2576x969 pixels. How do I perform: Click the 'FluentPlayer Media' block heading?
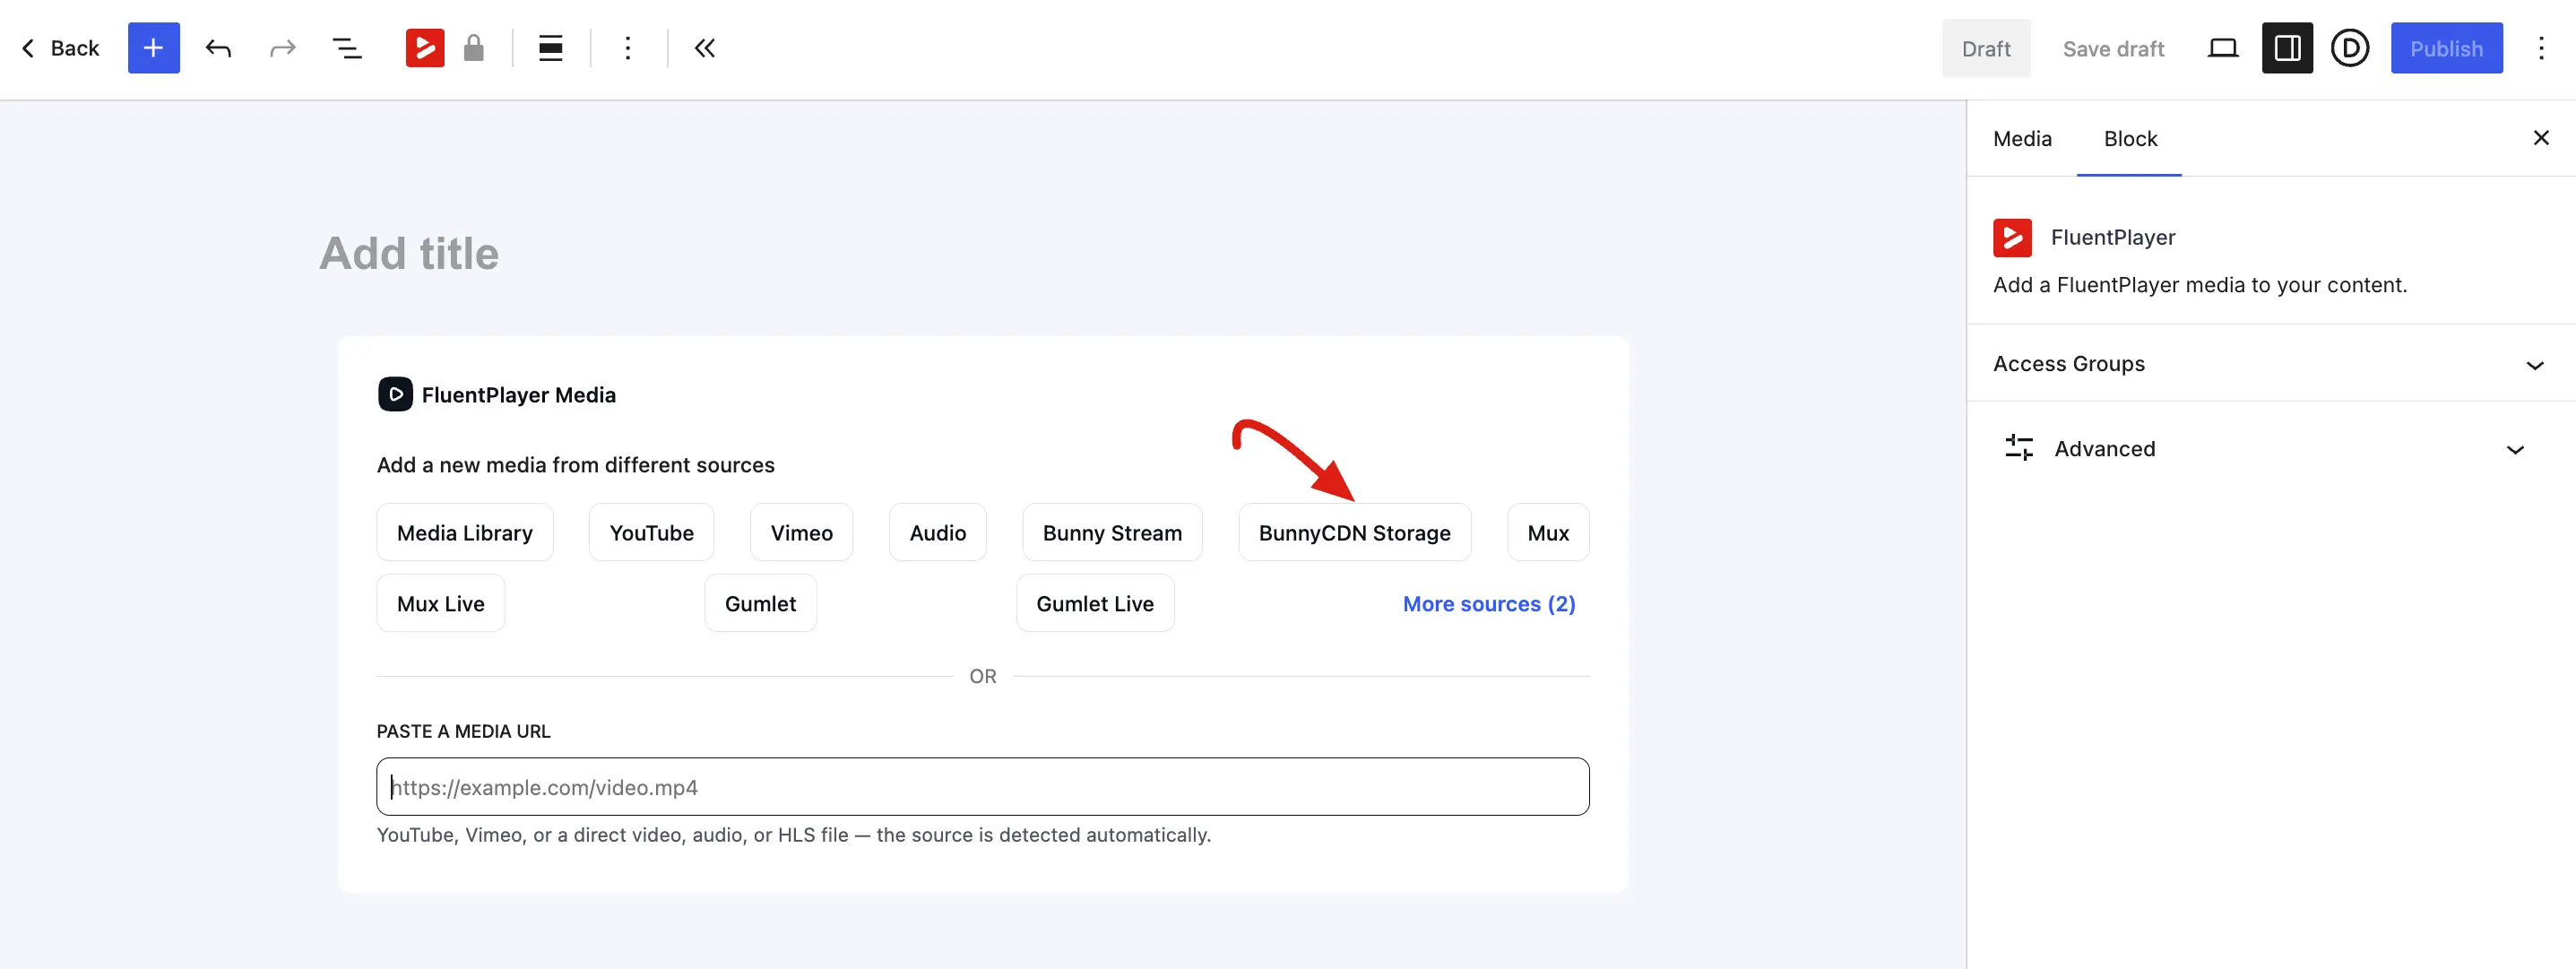coord(519,395)
